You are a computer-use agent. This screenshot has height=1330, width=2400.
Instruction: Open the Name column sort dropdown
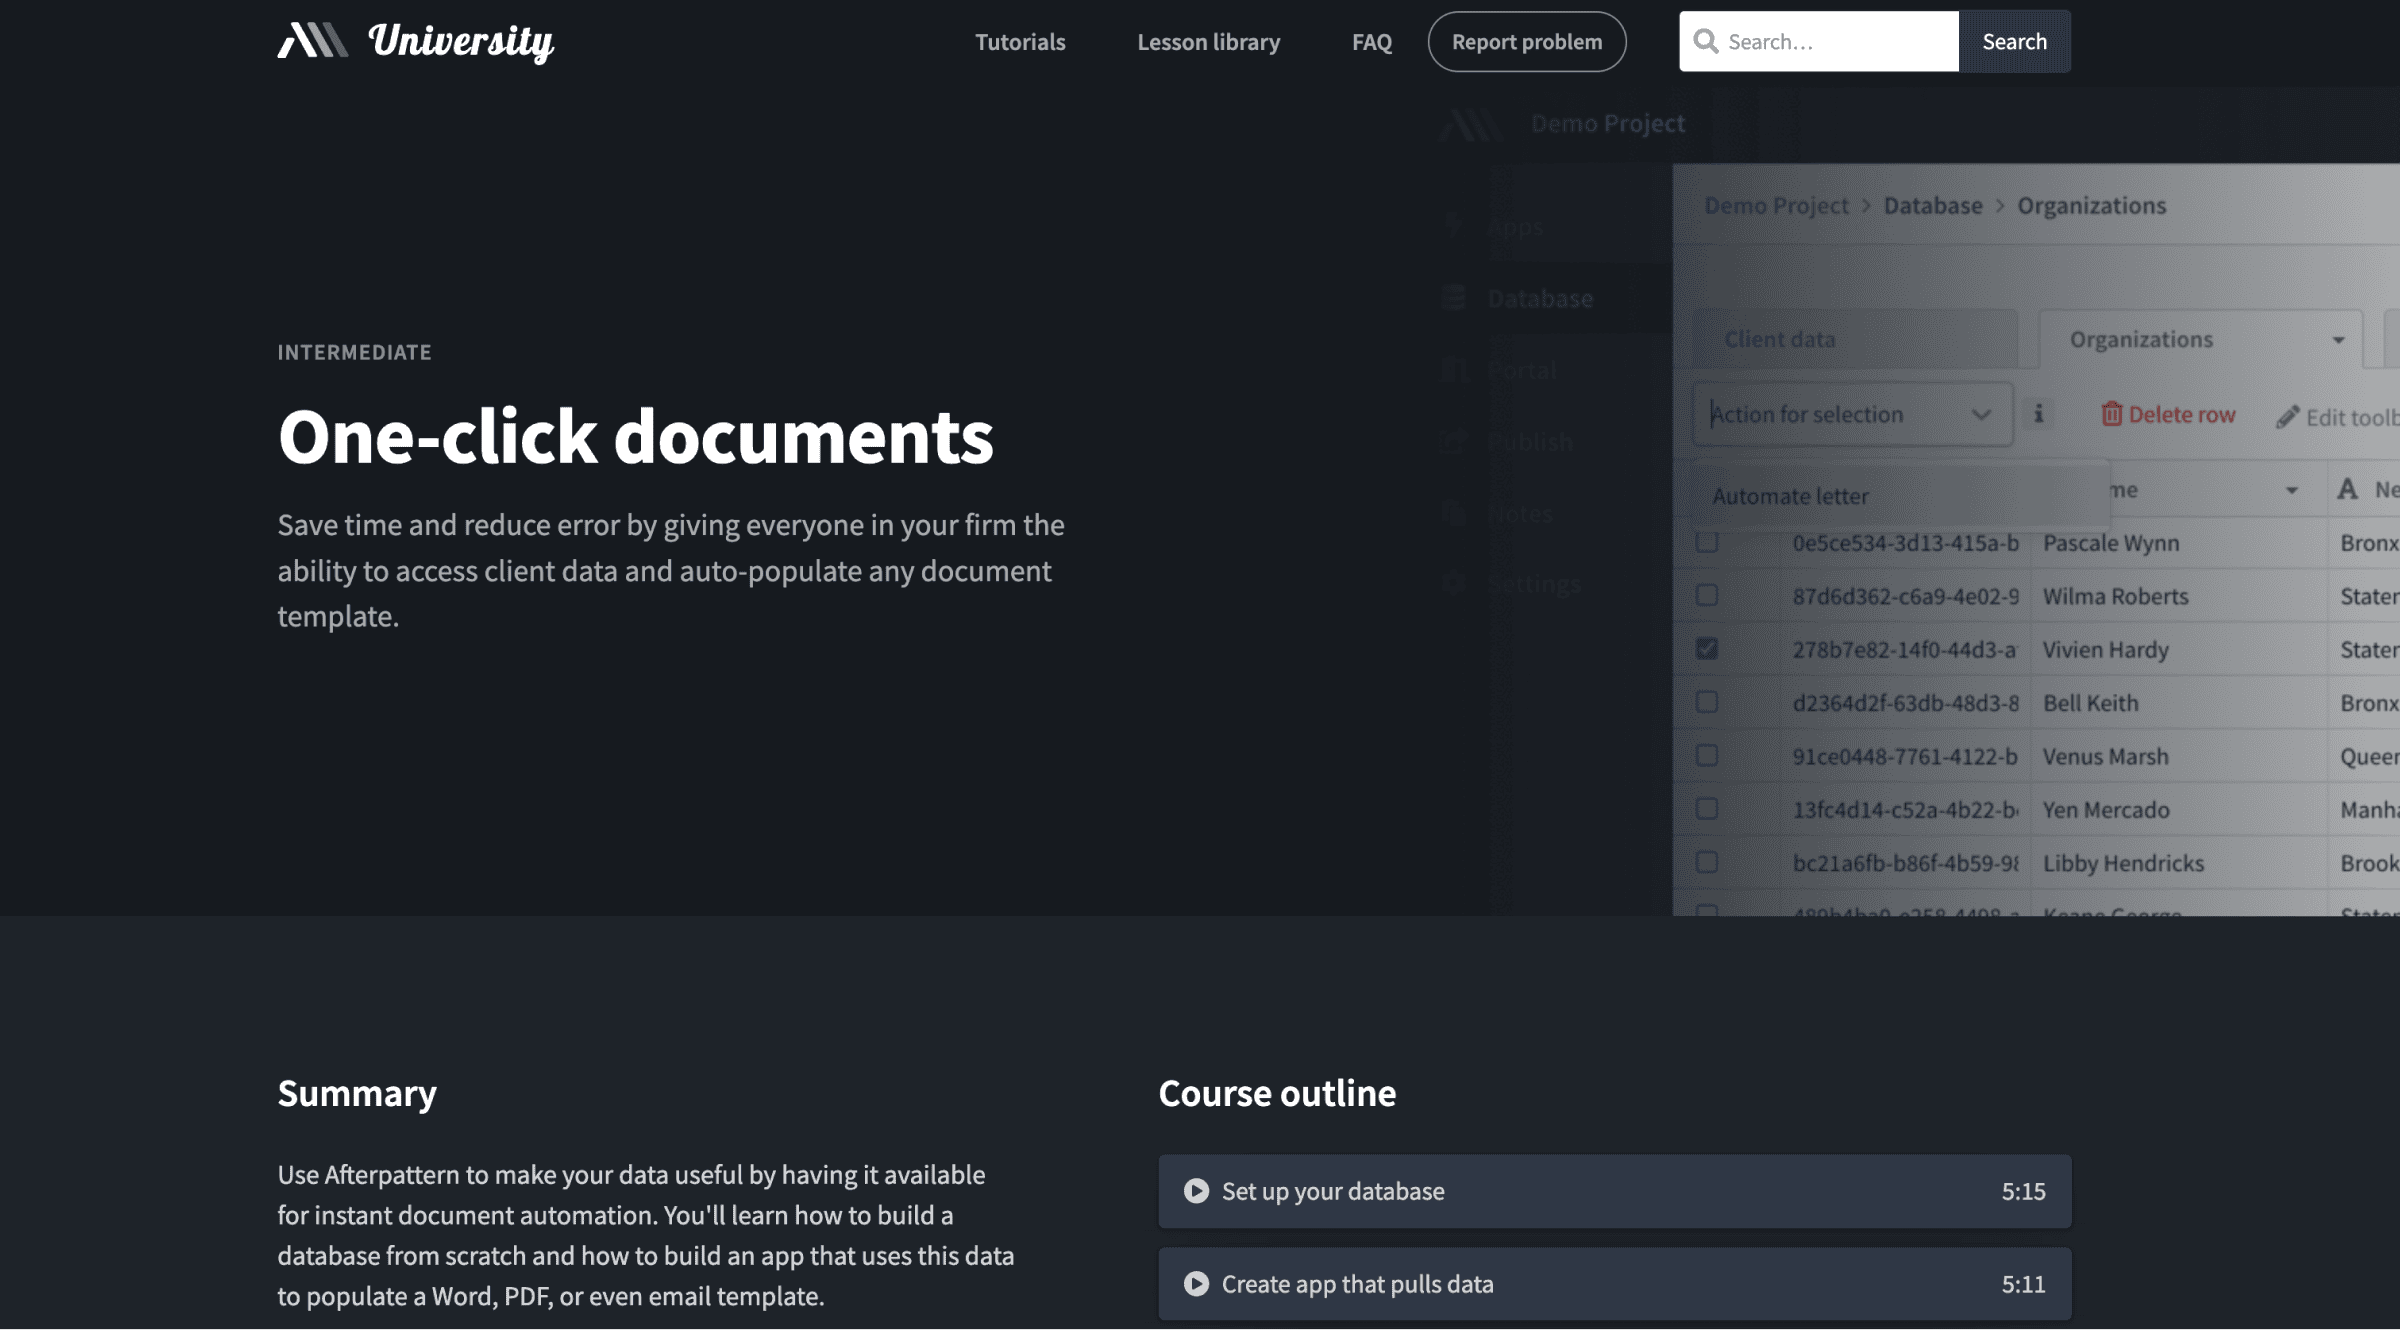point(2292,489)
